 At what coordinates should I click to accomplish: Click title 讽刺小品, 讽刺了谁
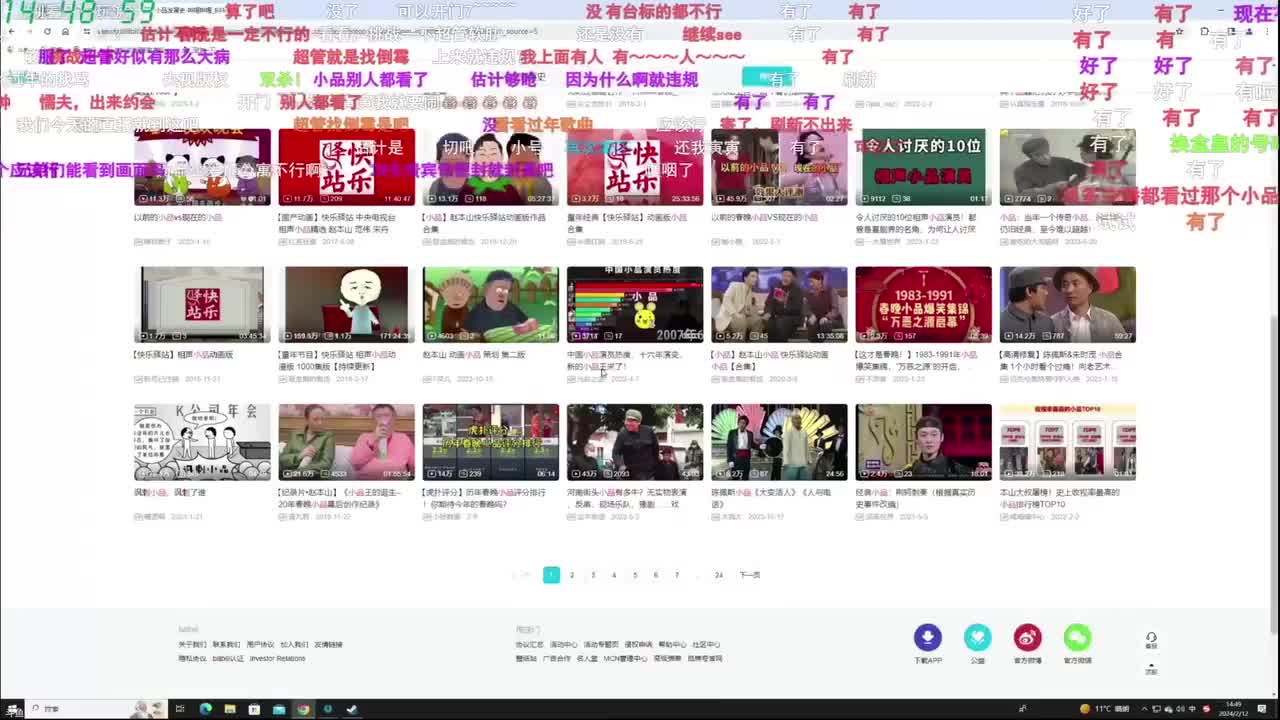[x=170, y=492]
